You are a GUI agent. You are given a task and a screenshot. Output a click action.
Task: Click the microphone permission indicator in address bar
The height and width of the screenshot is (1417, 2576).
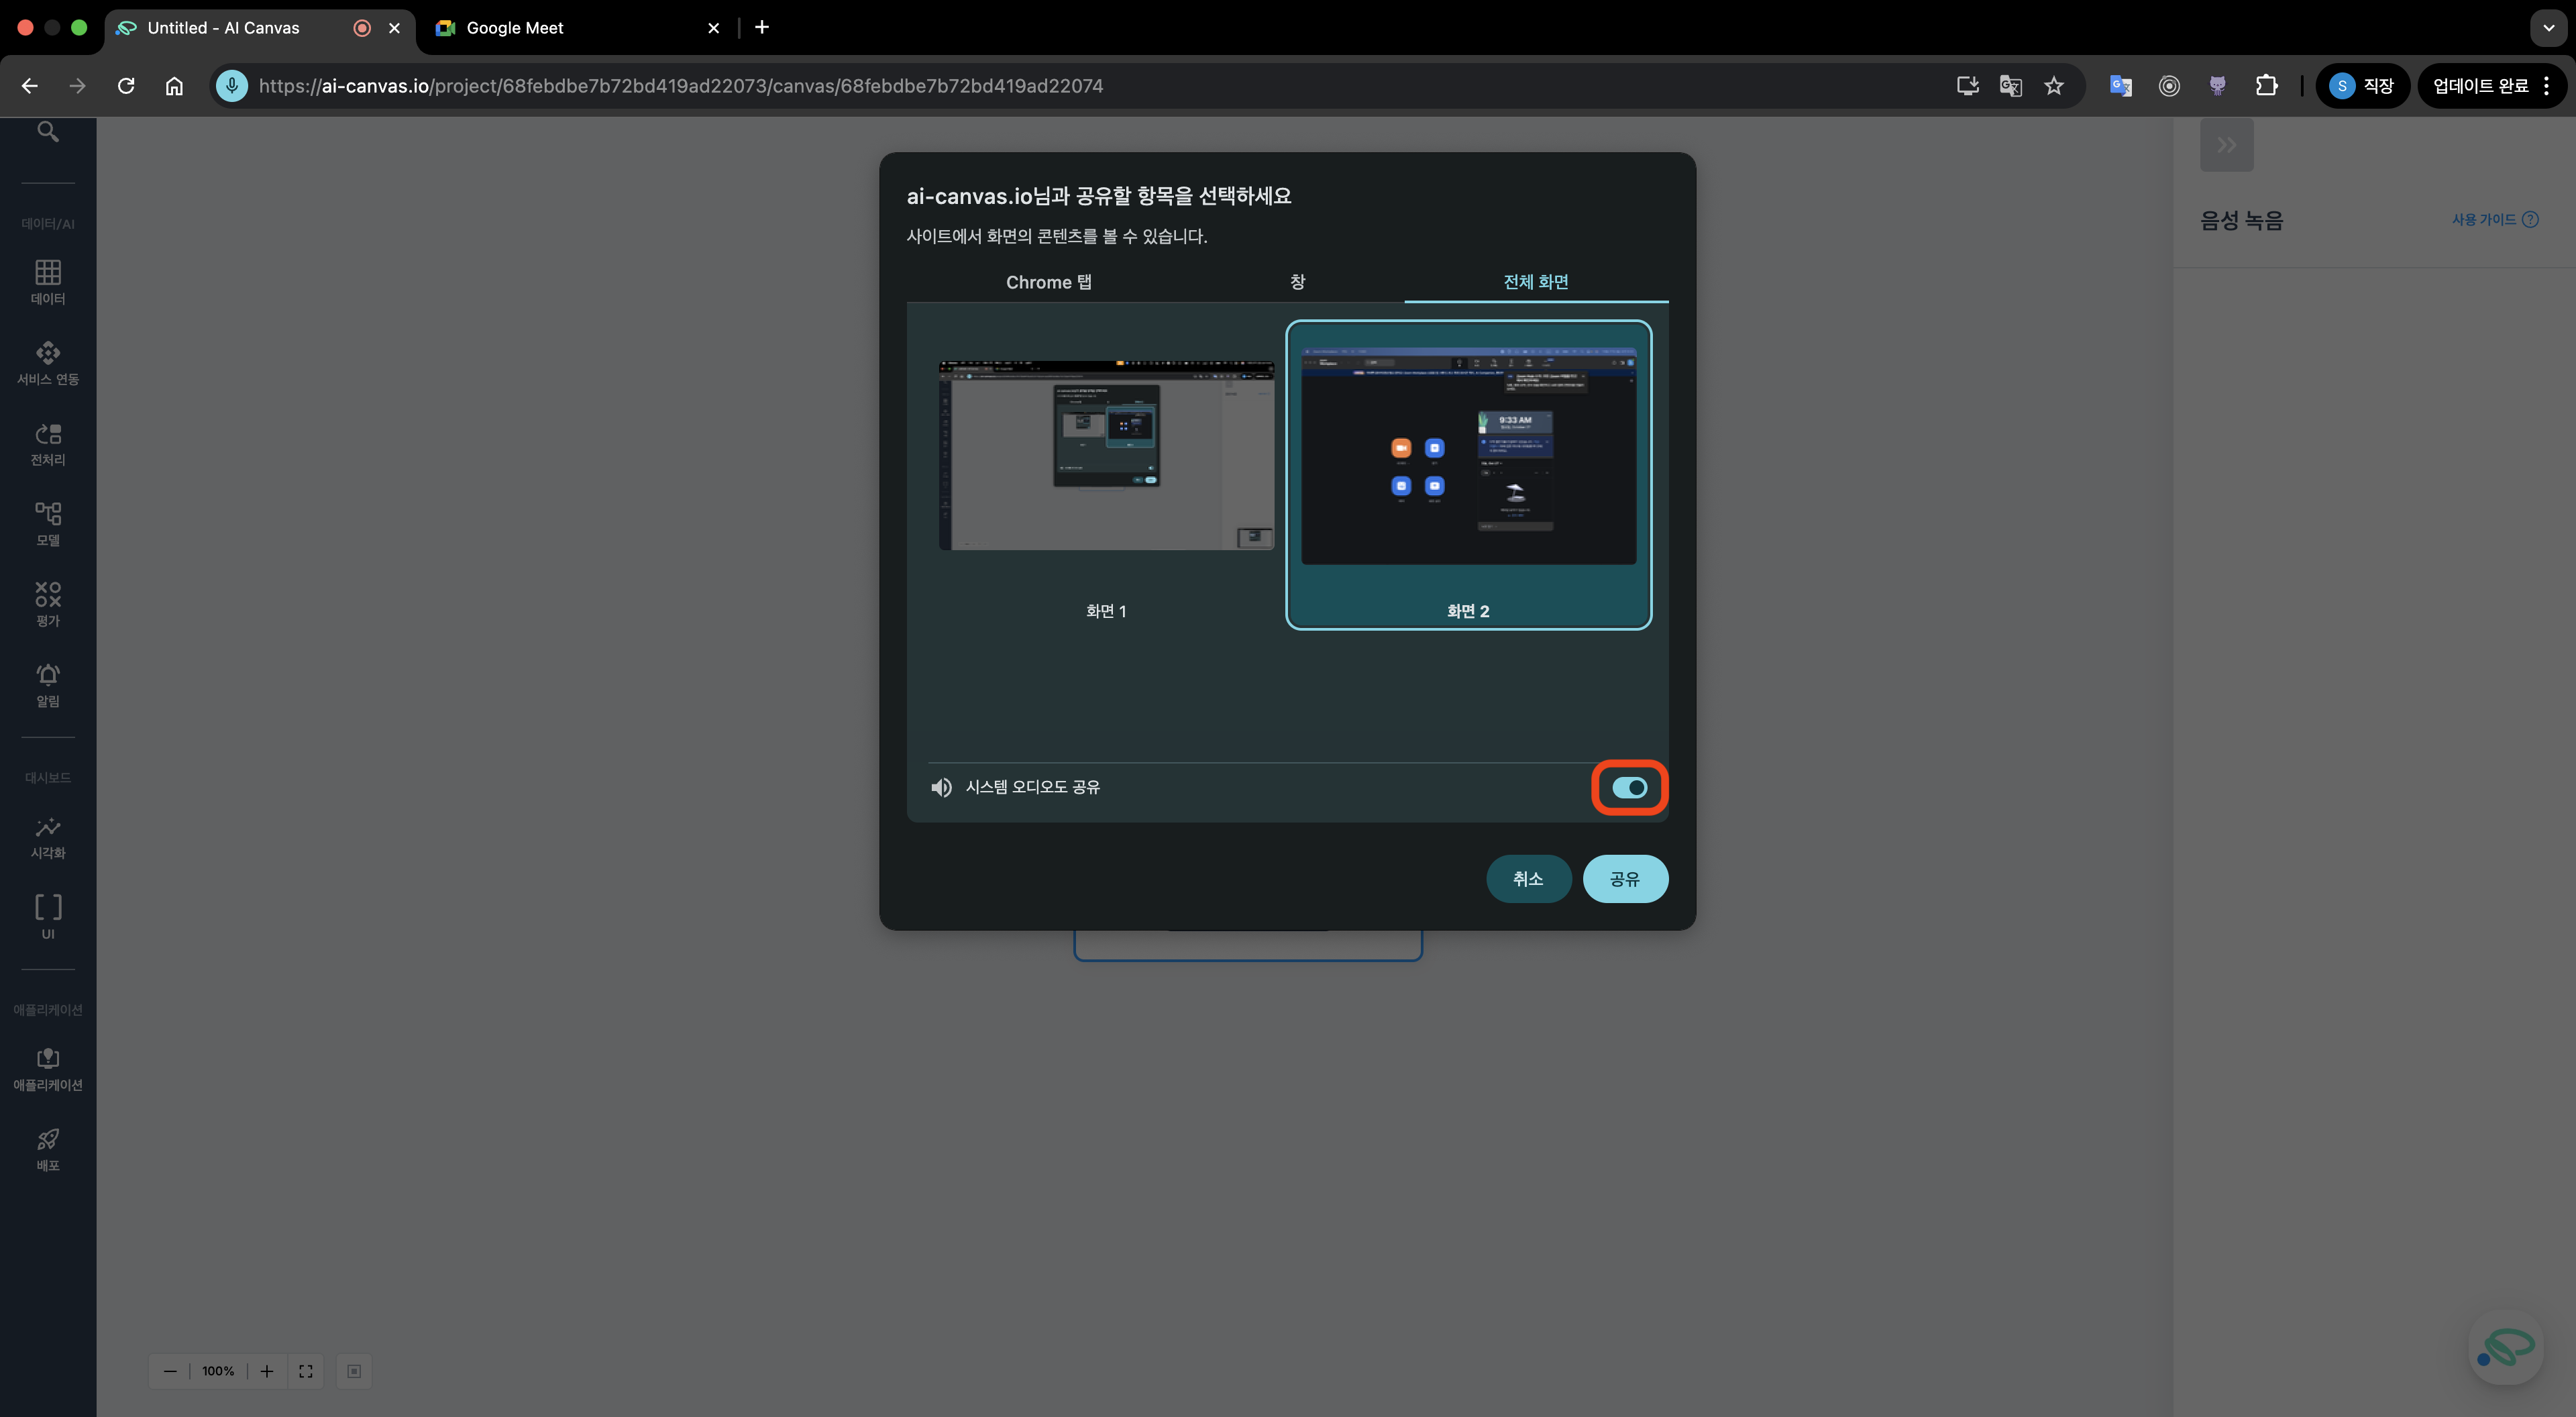coord(232,86)
